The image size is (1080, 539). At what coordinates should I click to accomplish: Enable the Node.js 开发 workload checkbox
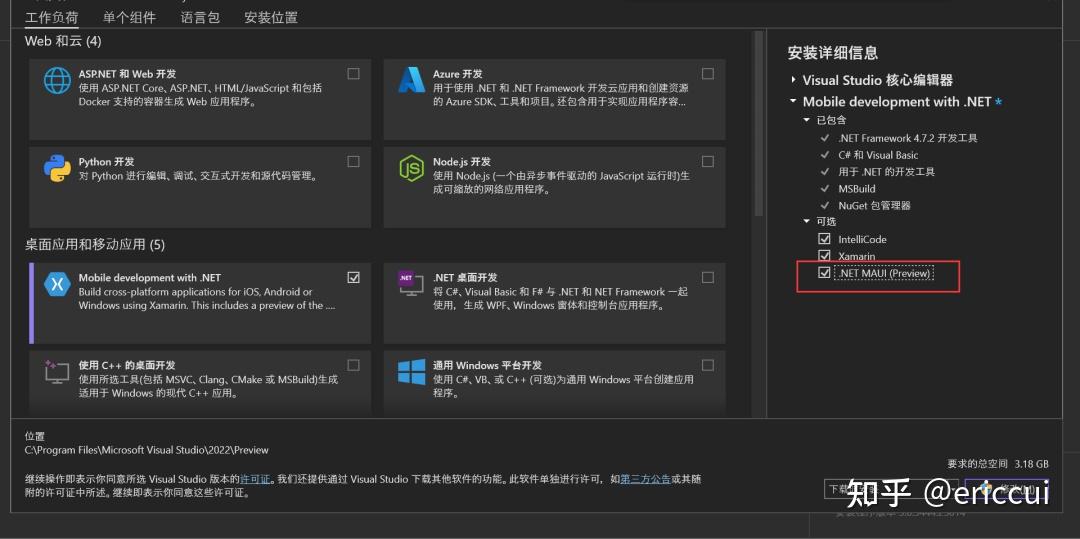(x=707, y=162)
